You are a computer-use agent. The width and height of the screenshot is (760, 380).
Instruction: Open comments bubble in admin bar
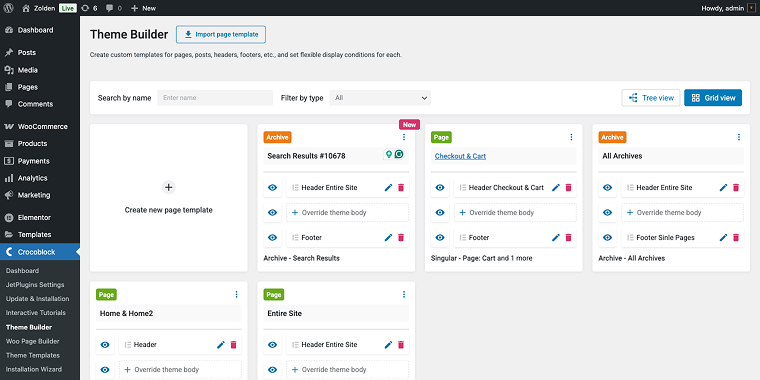click(113, 8)
